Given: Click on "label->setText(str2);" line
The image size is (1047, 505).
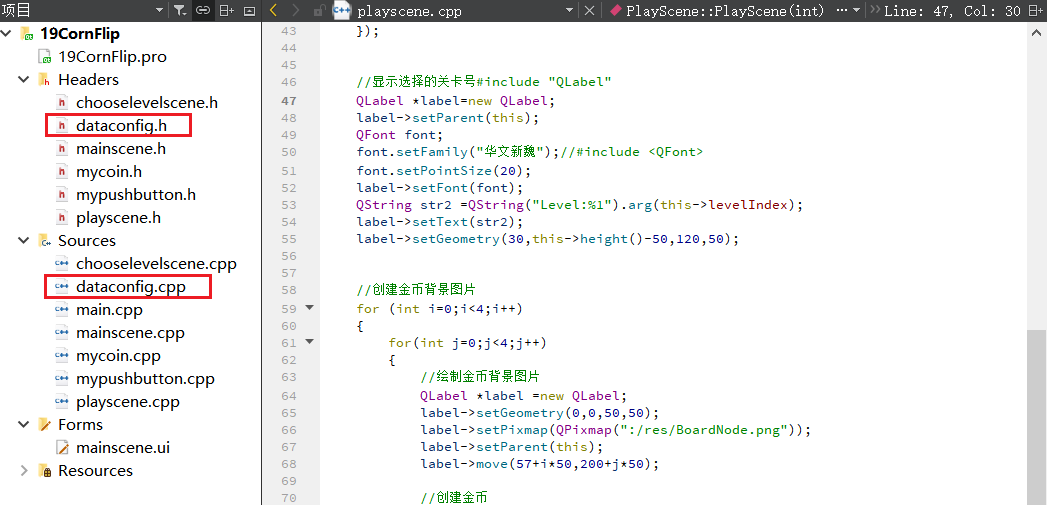Looking at the screenshot, I should point(439,221).
